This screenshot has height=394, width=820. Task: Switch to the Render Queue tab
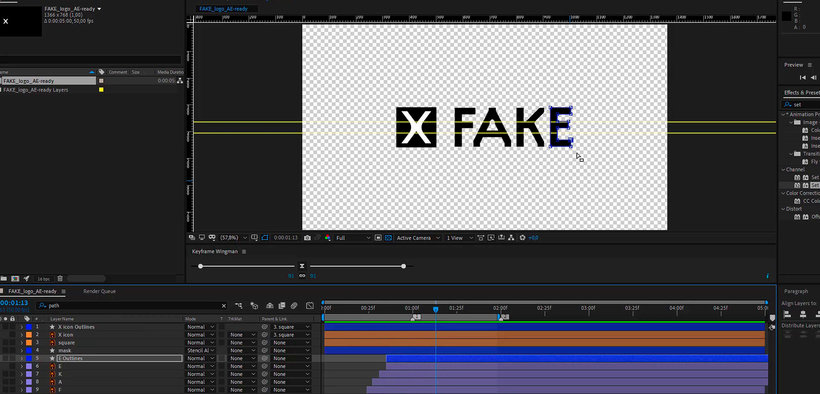coord(99,291)
